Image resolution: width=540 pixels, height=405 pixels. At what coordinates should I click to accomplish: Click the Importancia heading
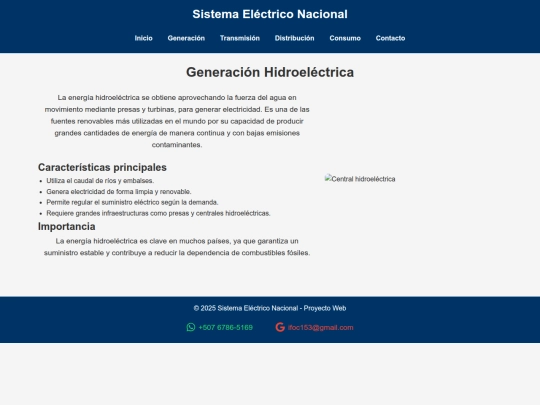point(66,227)
